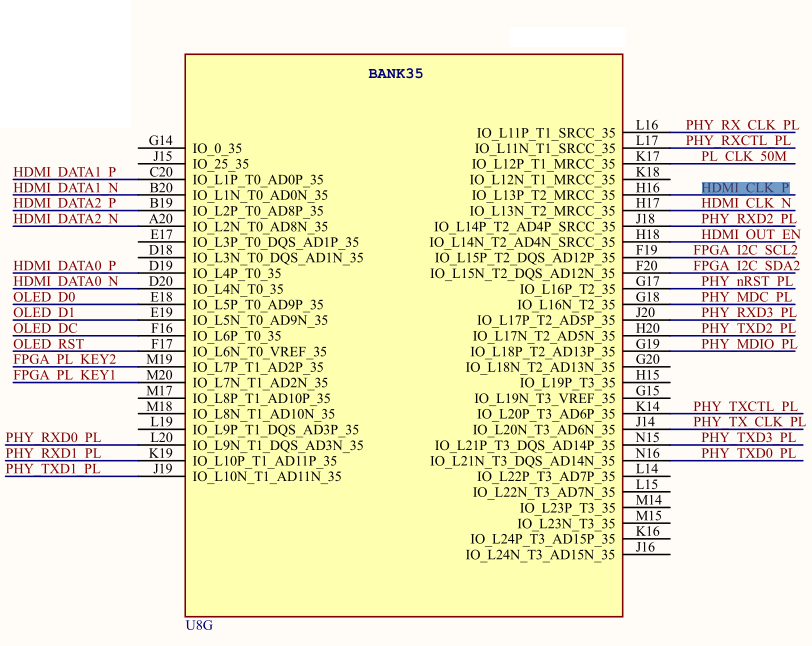
Task: Select pin name IO_L10N_T1_AD11N_35
Action: pos(267,477)
